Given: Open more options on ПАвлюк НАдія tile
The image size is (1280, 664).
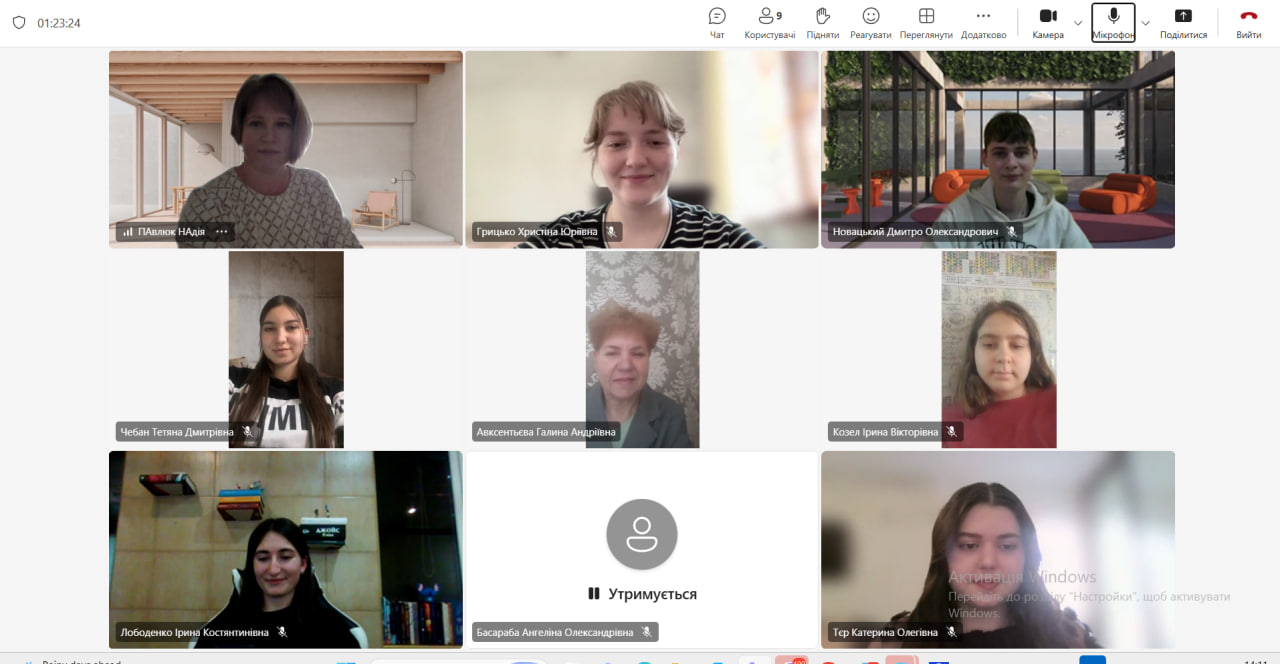Looking at the screenshot, I should [x=222, y=232].
